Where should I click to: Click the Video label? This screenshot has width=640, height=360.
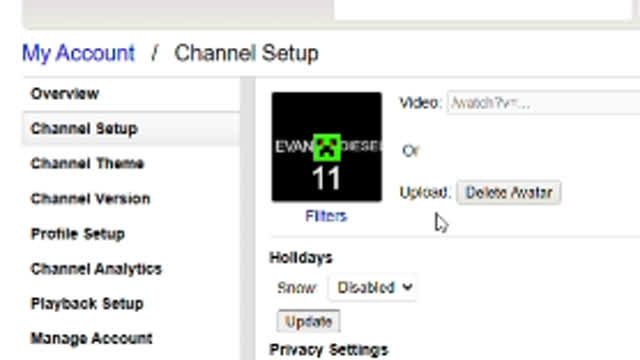[420, 103]
